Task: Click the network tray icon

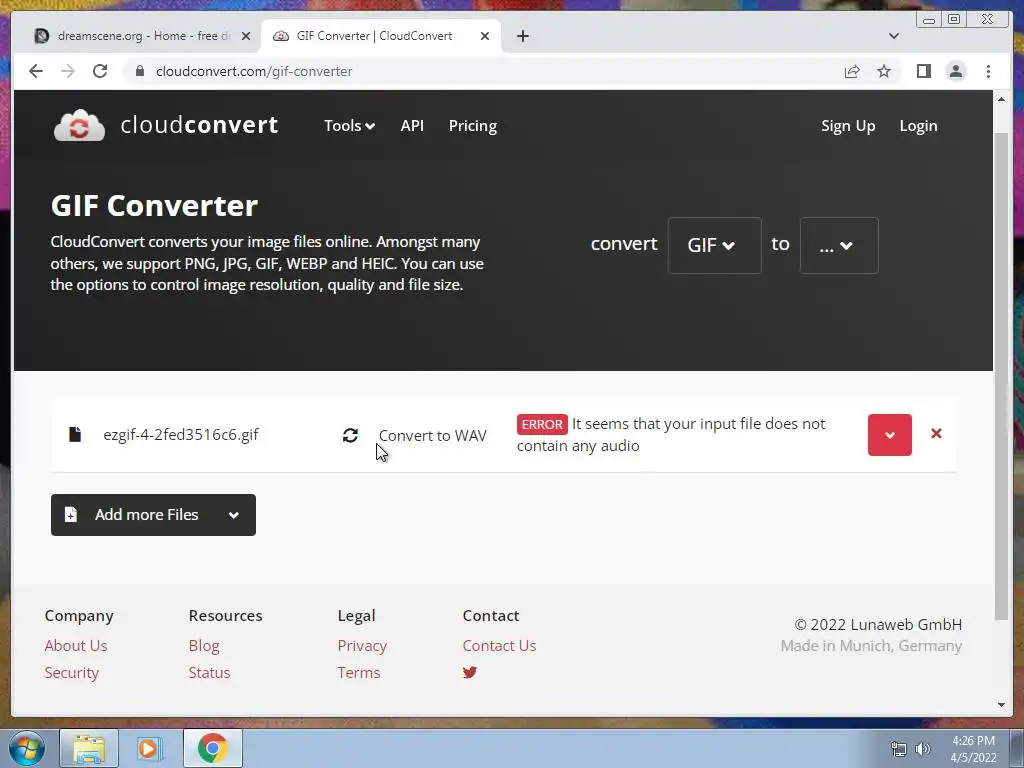Action: point(899,749)
